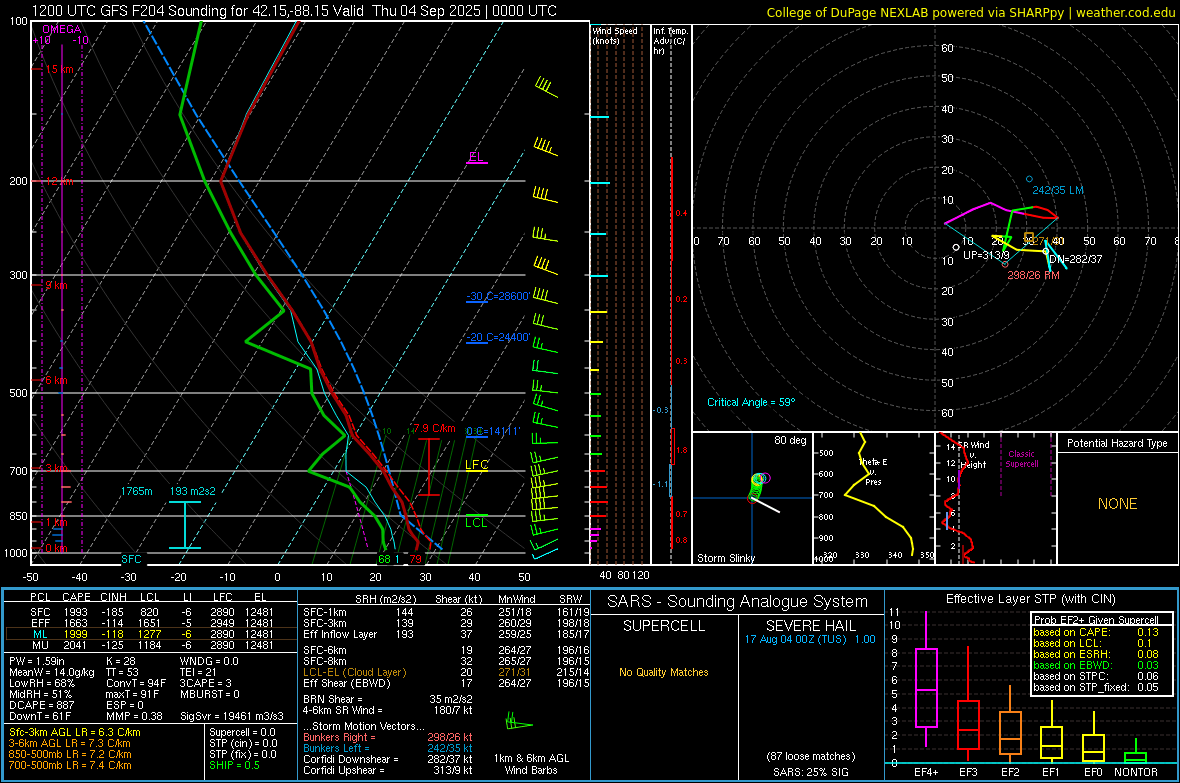
Task: Click the NONE hazard type text
Action: pos(1117,504)
